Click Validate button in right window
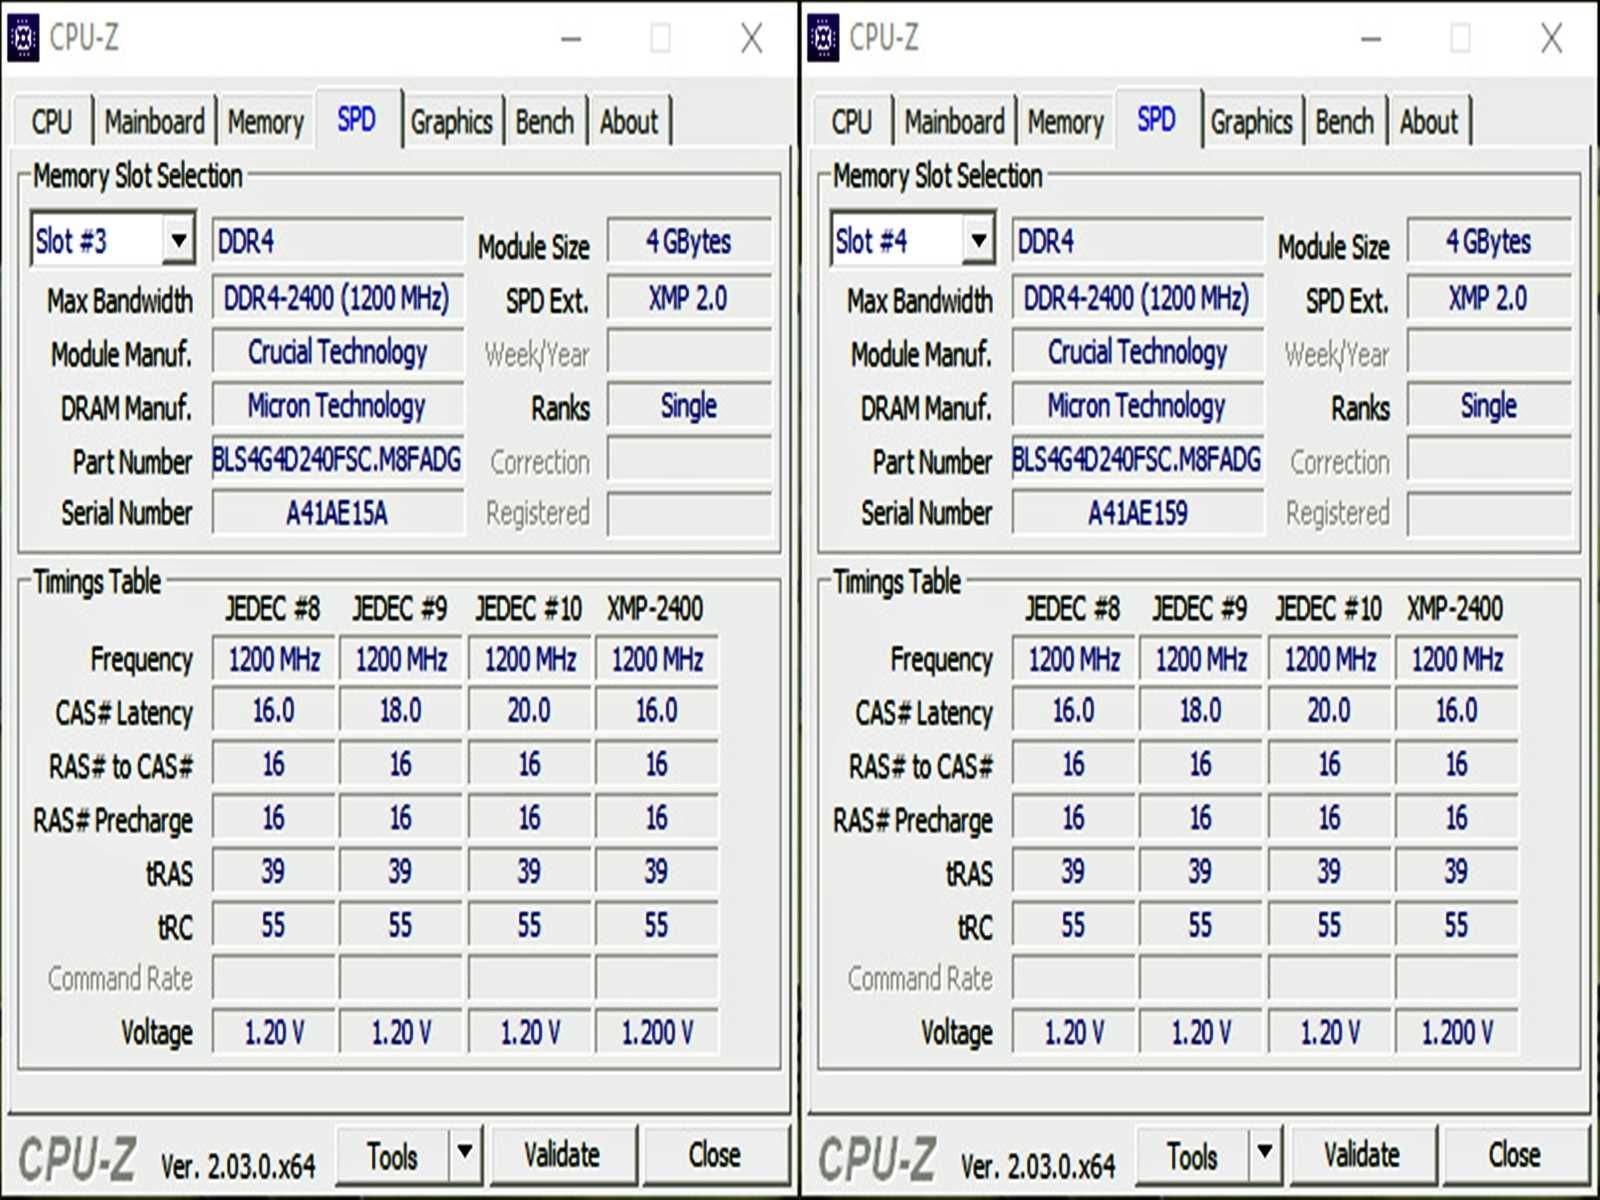The height and width of the screenshot is (1200, 1600). pyautogui.click(x=1362, y=1155)
